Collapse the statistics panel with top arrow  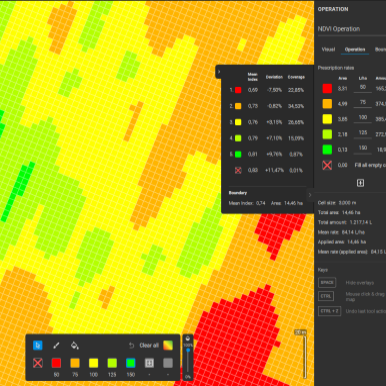click(x=219, y=72)
